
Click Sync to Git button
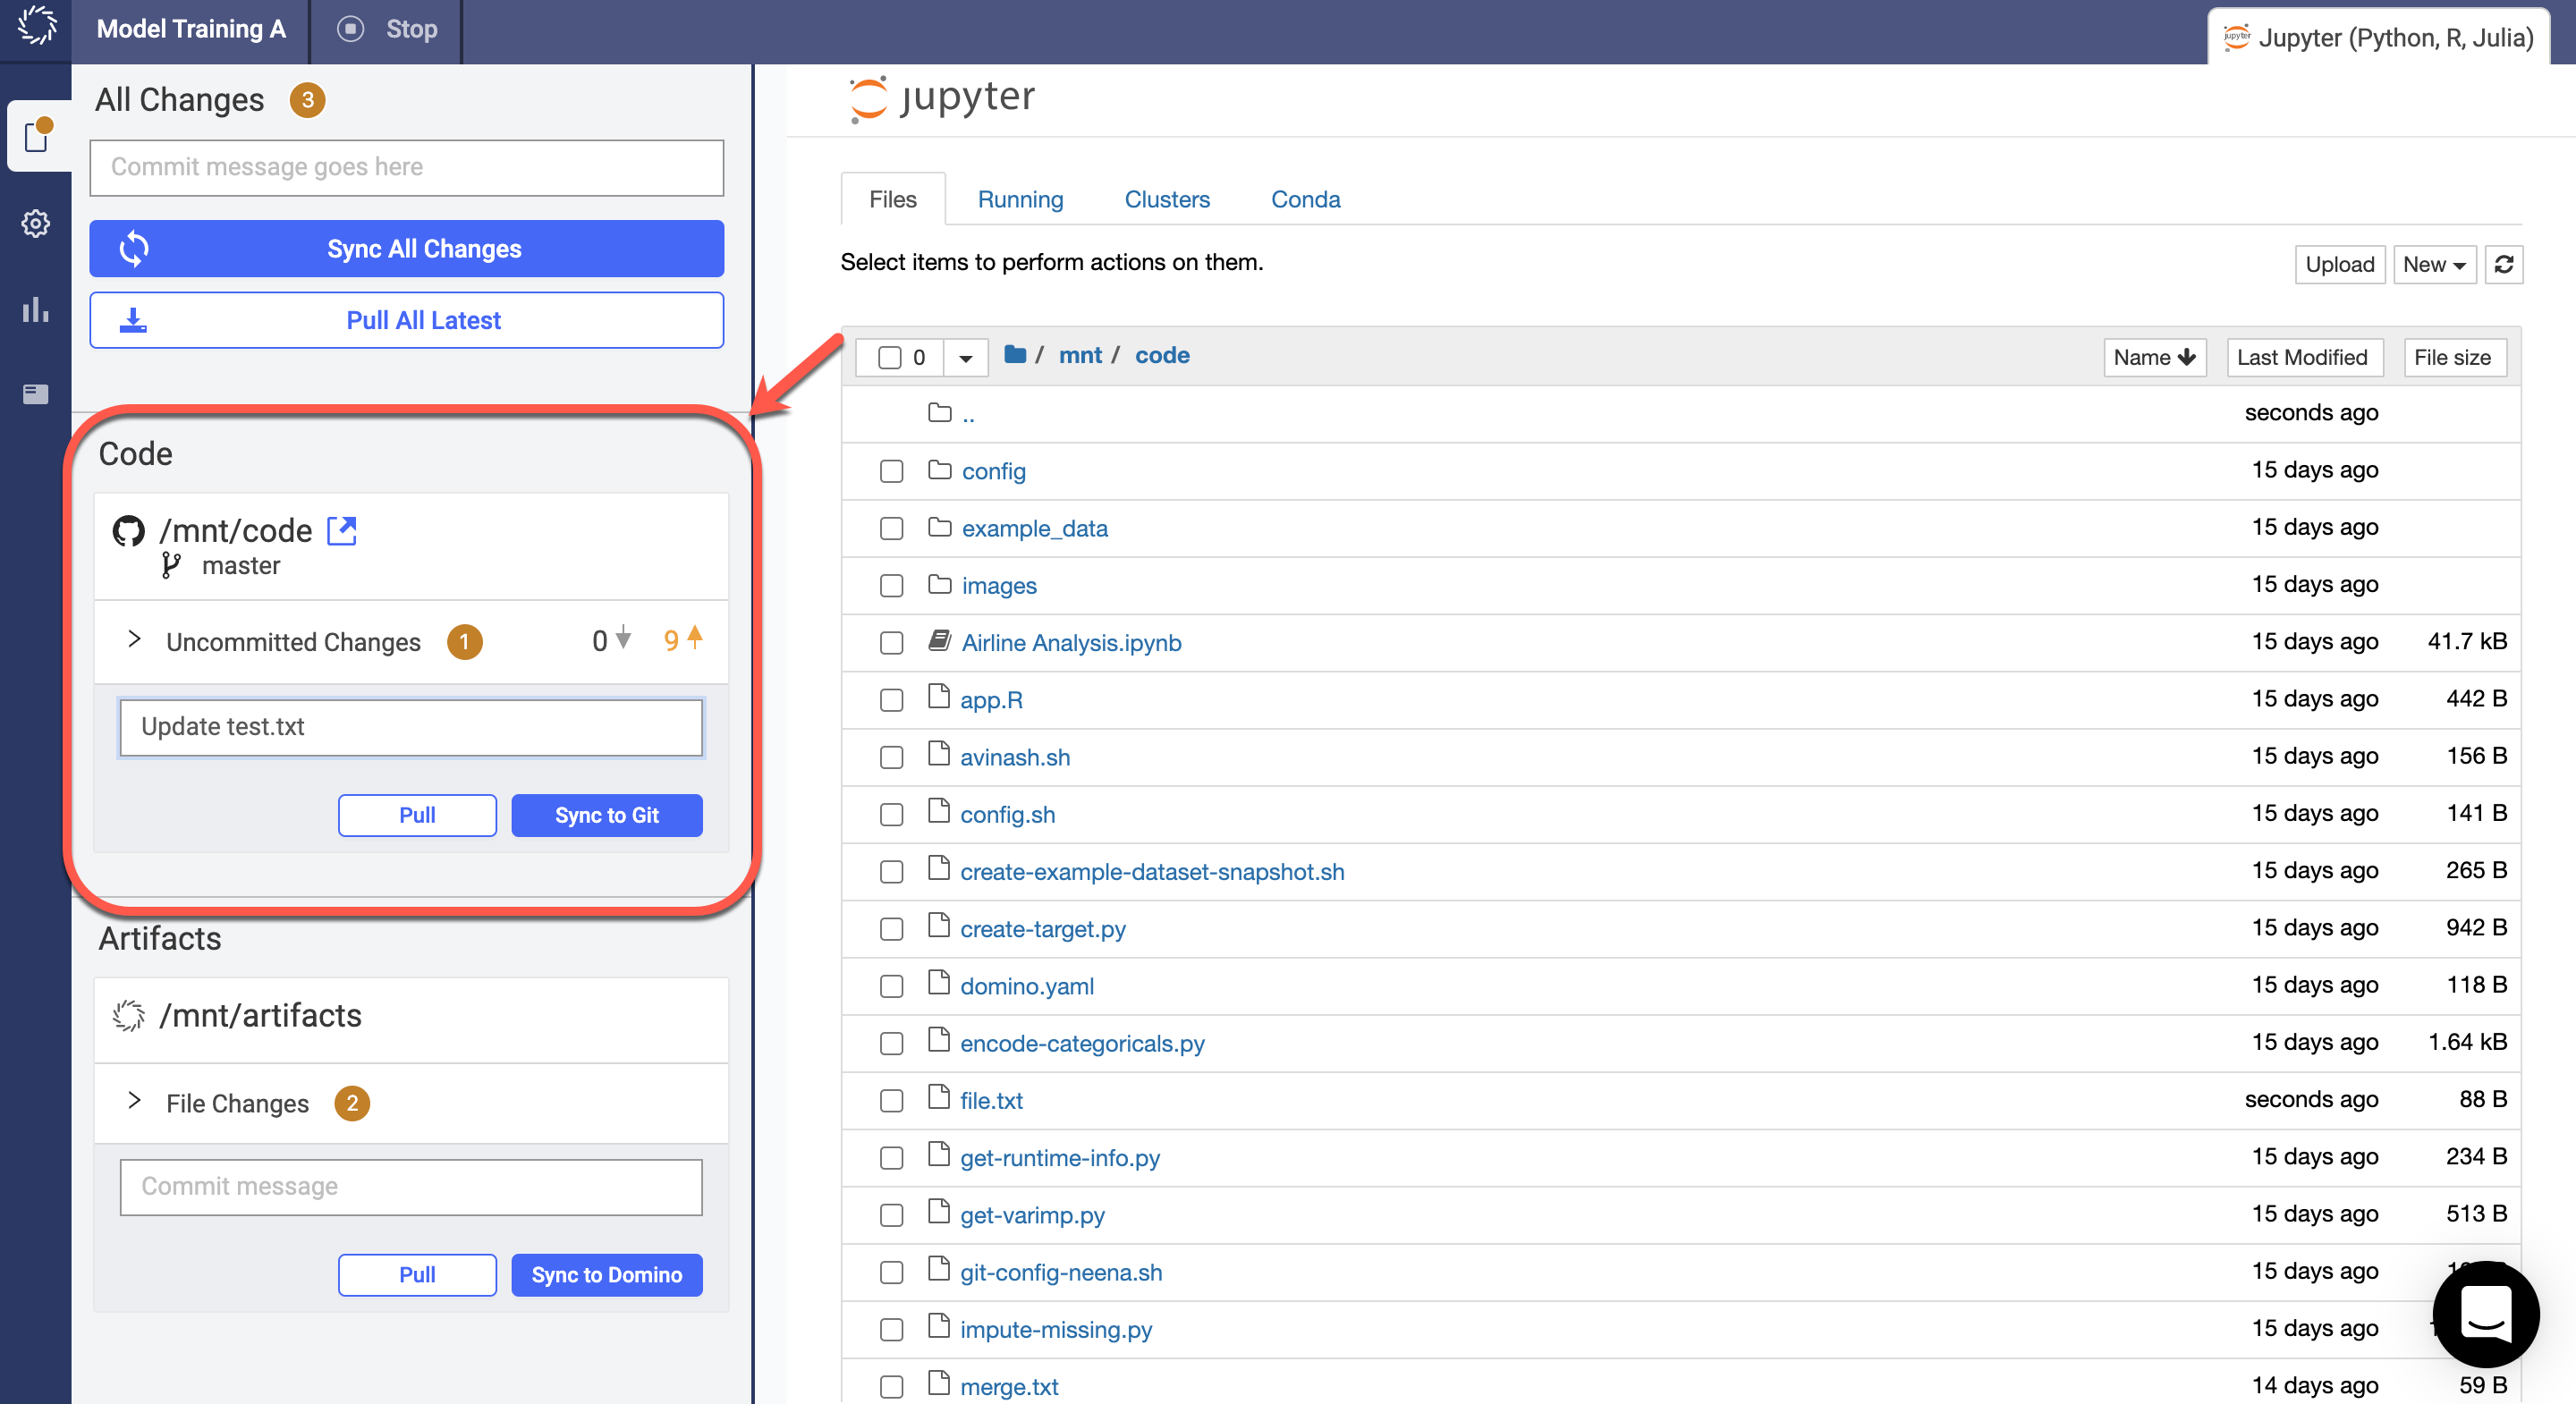[x=606, y=813]
